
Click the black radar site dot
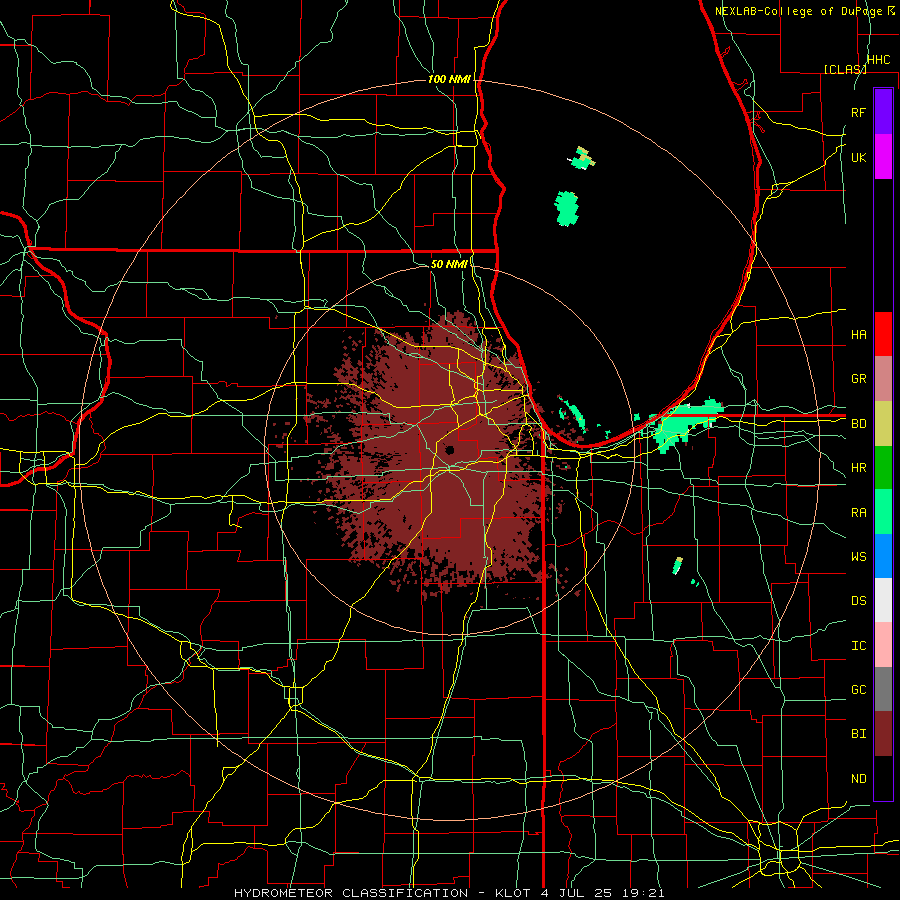(x=449, y=450)
